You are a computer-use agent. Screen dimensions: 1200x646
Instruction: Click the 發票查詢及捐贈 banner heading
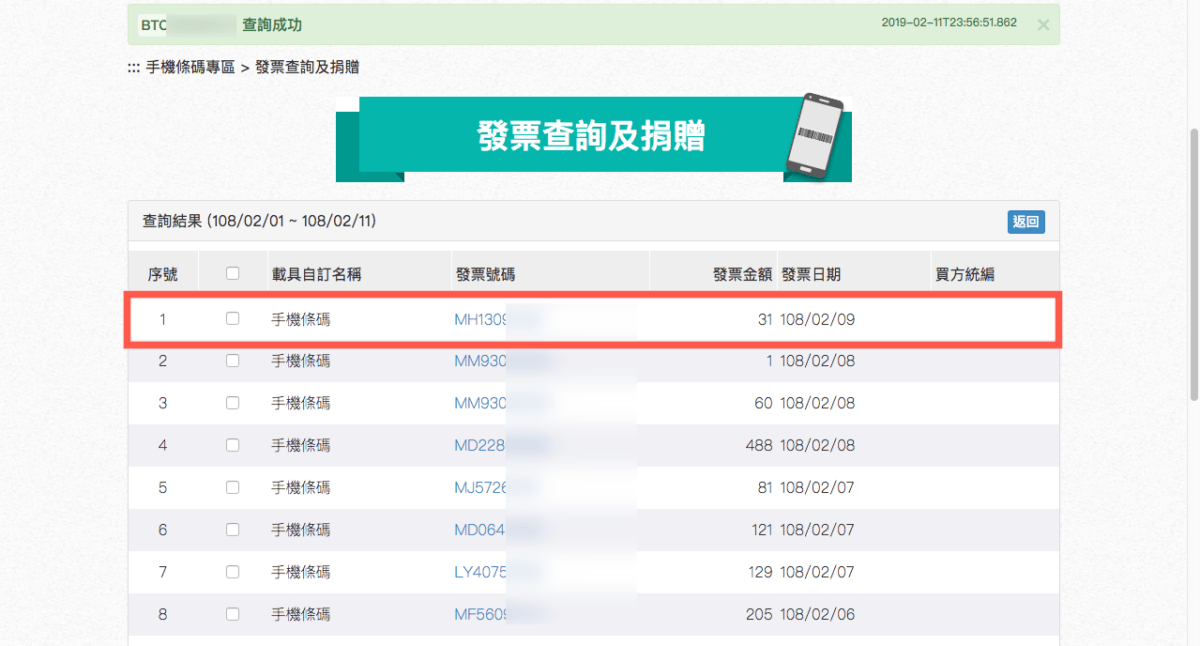tap(591, 137)
